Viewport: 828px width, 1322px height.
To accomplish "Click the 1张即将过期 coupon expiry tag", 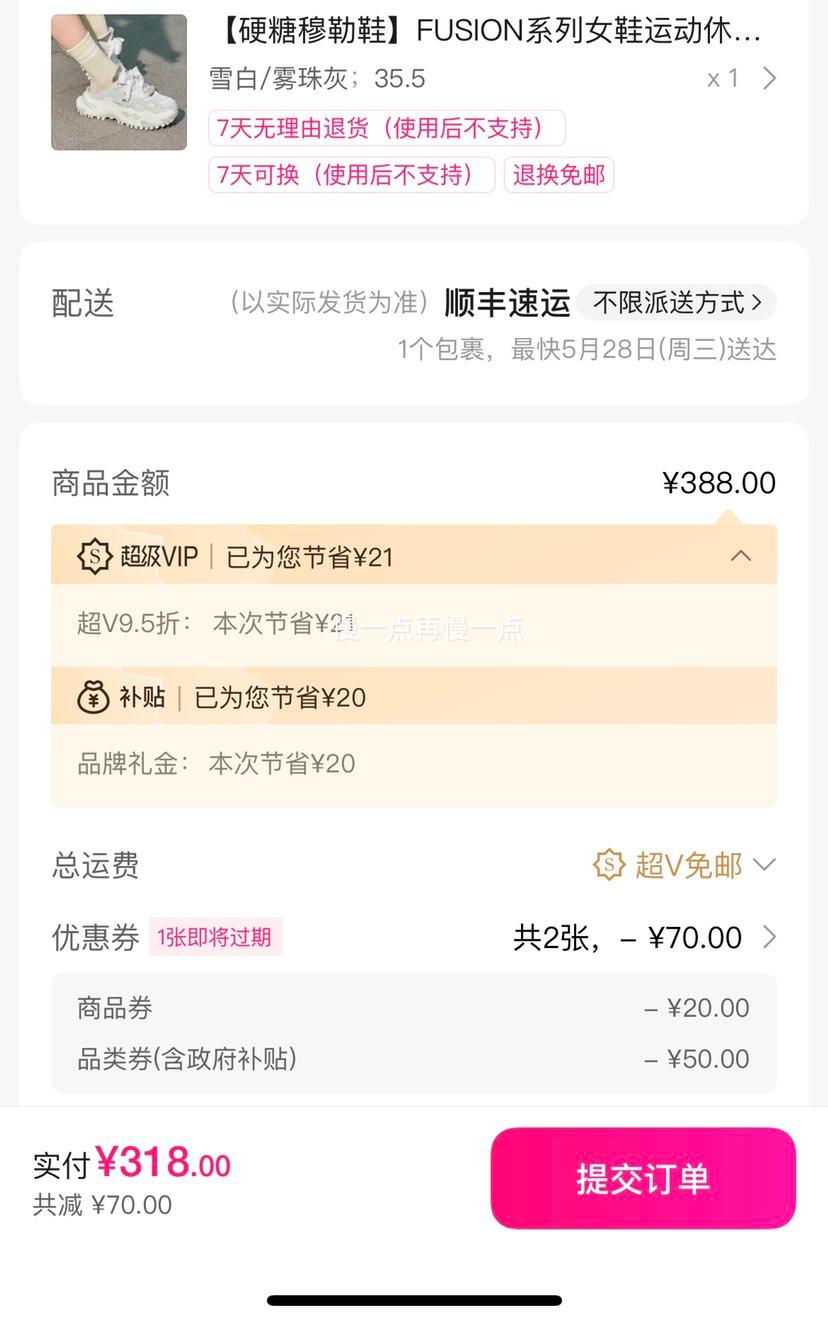I will click(x=215, y=937).
